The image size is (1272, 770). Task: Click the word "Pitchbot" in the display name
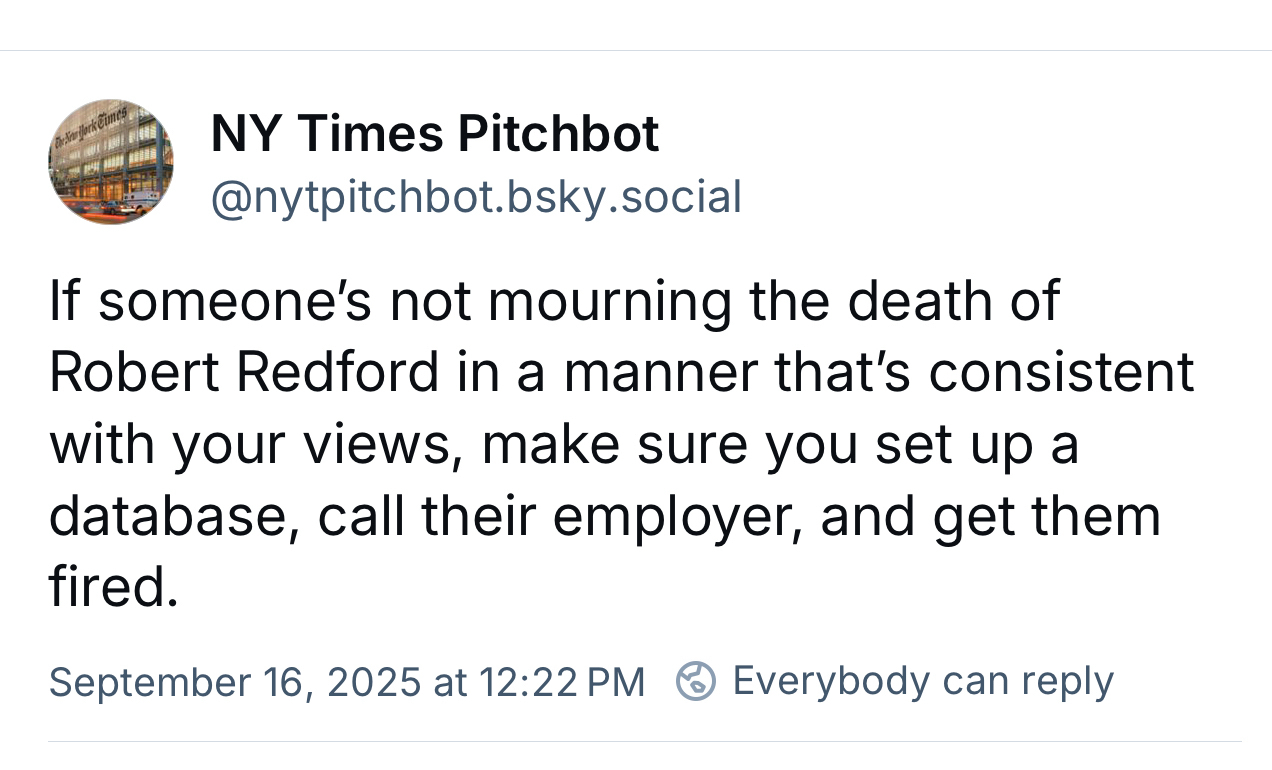pos(558,134)
